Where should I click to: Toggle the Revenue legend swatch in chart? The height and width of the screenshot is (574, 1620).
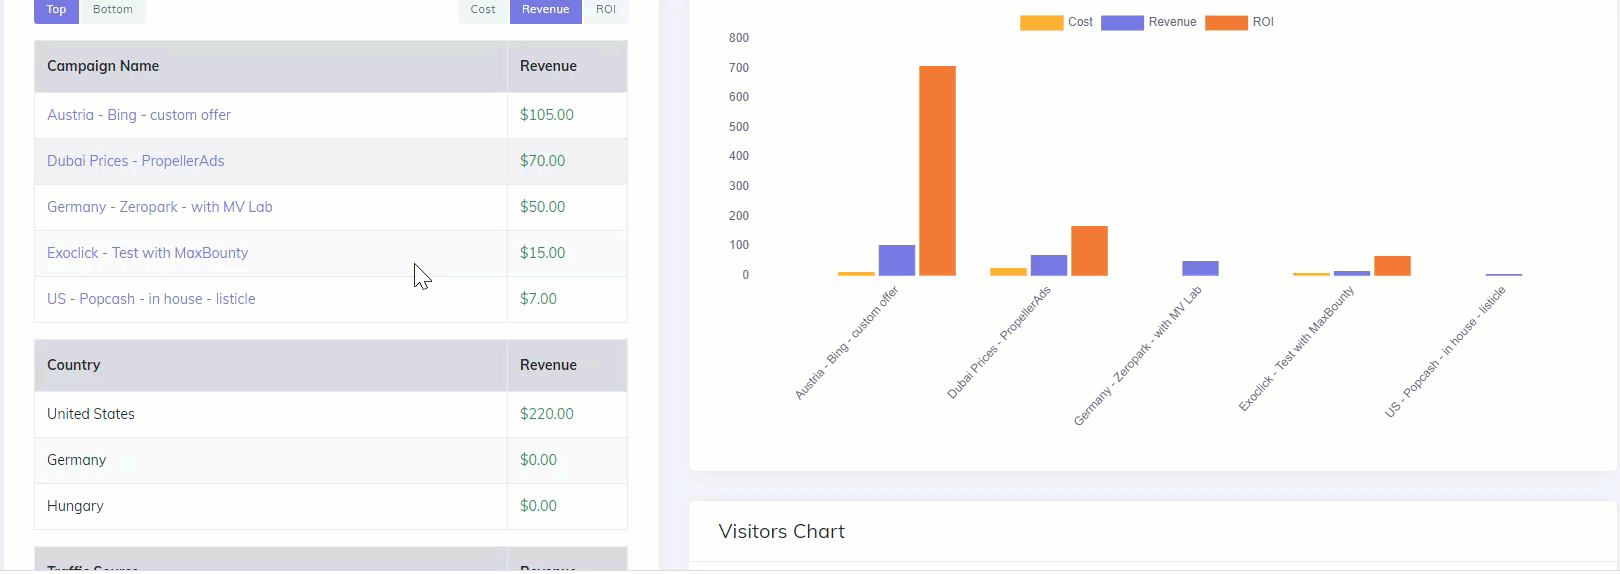click(1122, 22)
